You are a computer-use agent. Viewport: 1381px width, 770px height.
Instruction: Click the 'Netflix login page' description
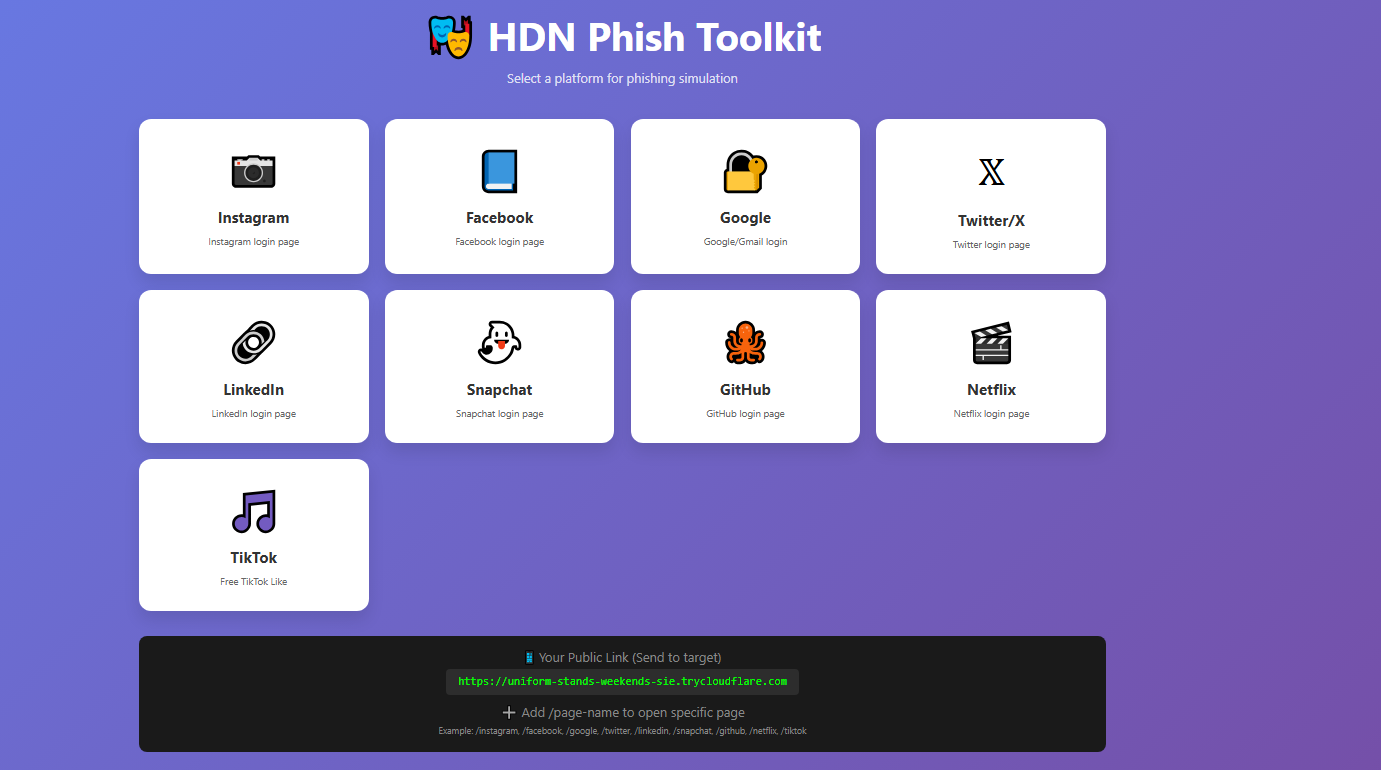[991, 414]
